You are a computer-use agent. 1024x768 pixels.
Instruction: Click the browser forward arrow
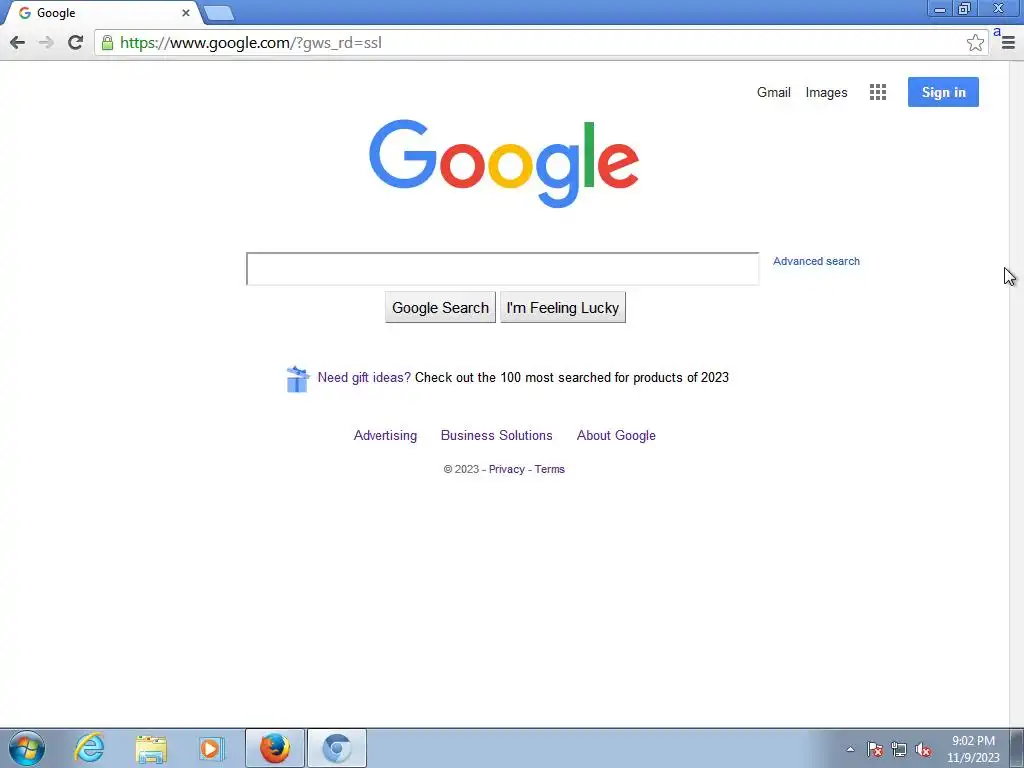46,43
